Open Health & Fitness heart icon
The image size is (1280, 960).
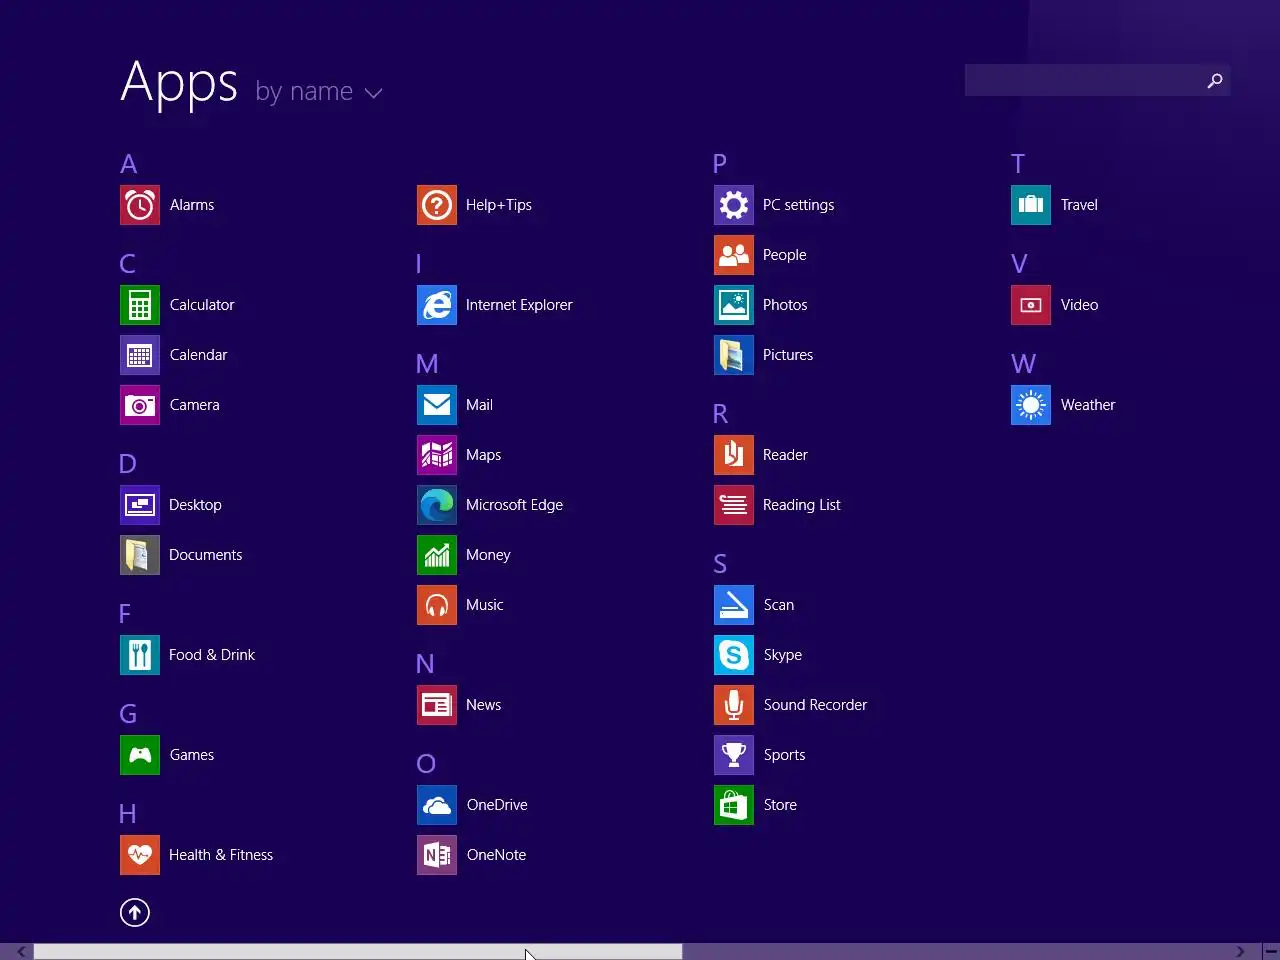[140, 855]
